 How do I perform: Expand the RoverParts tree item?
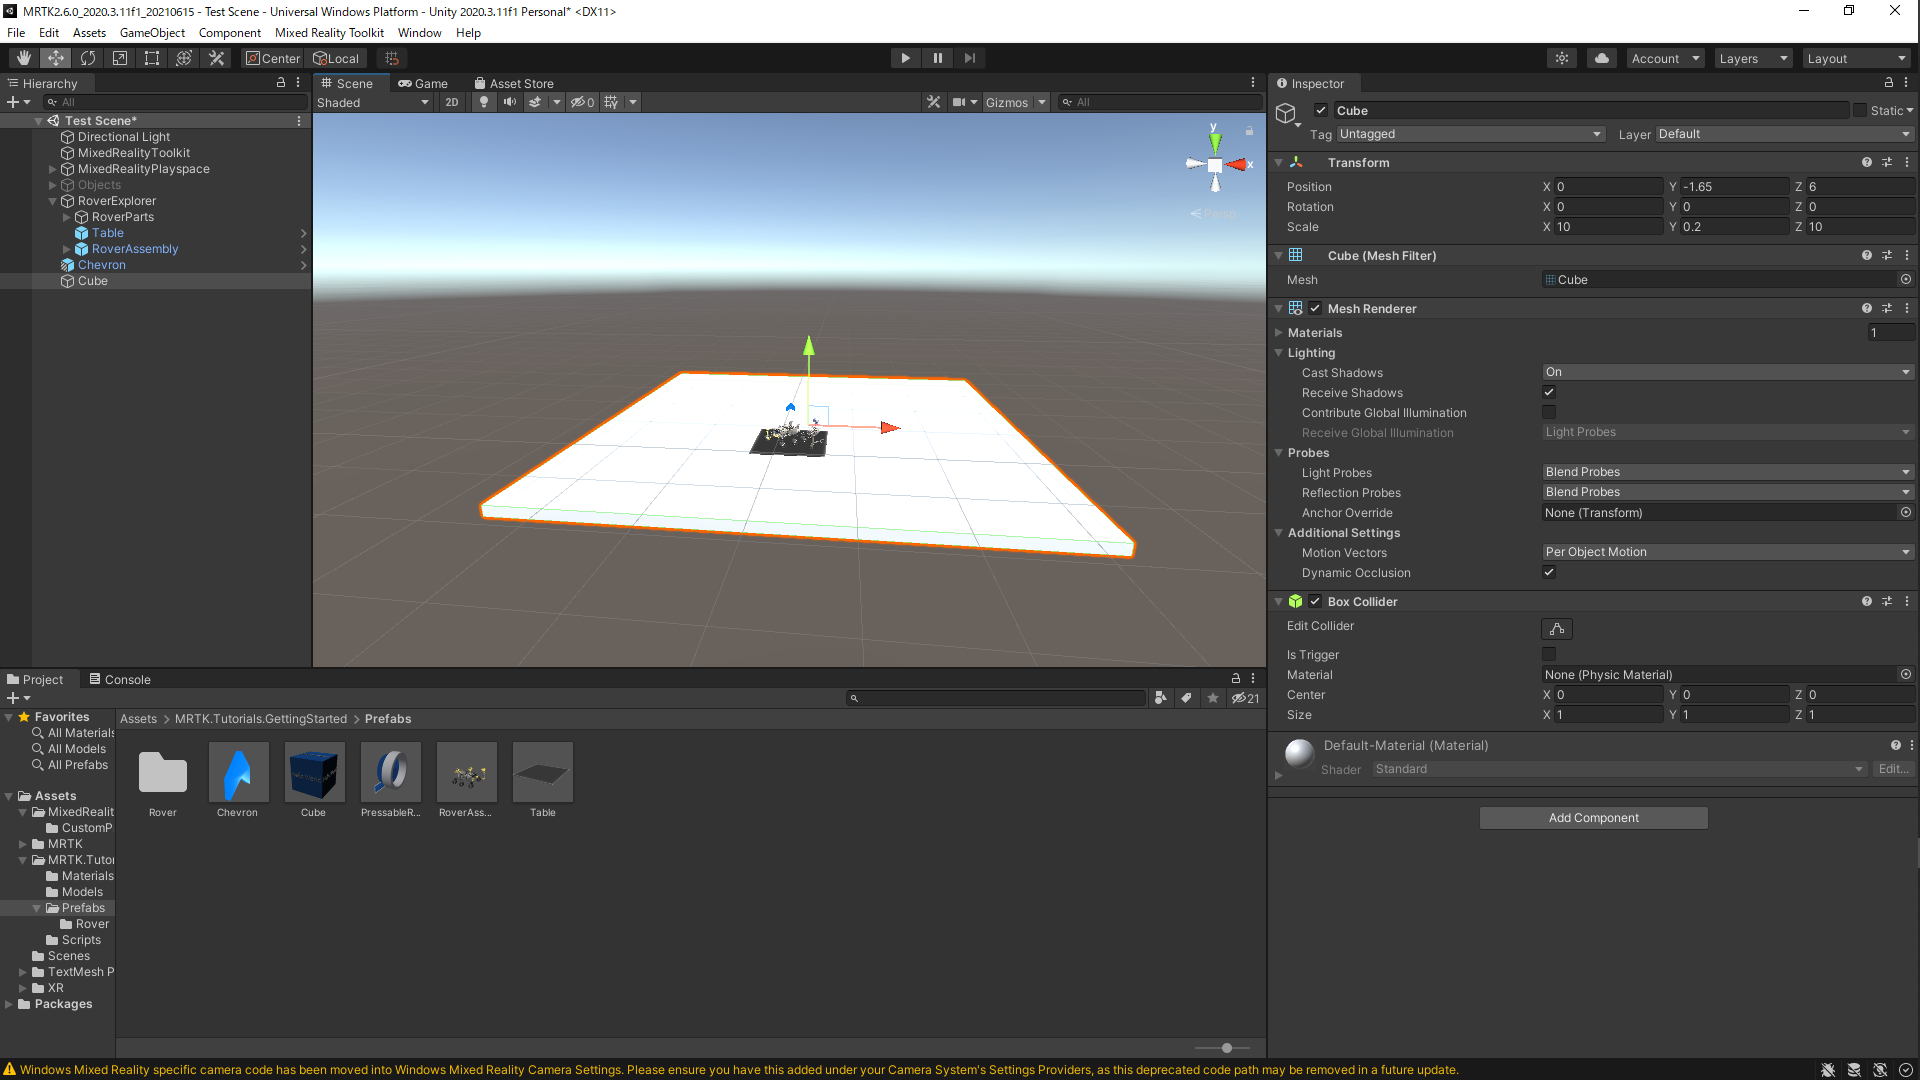(67, 217)
